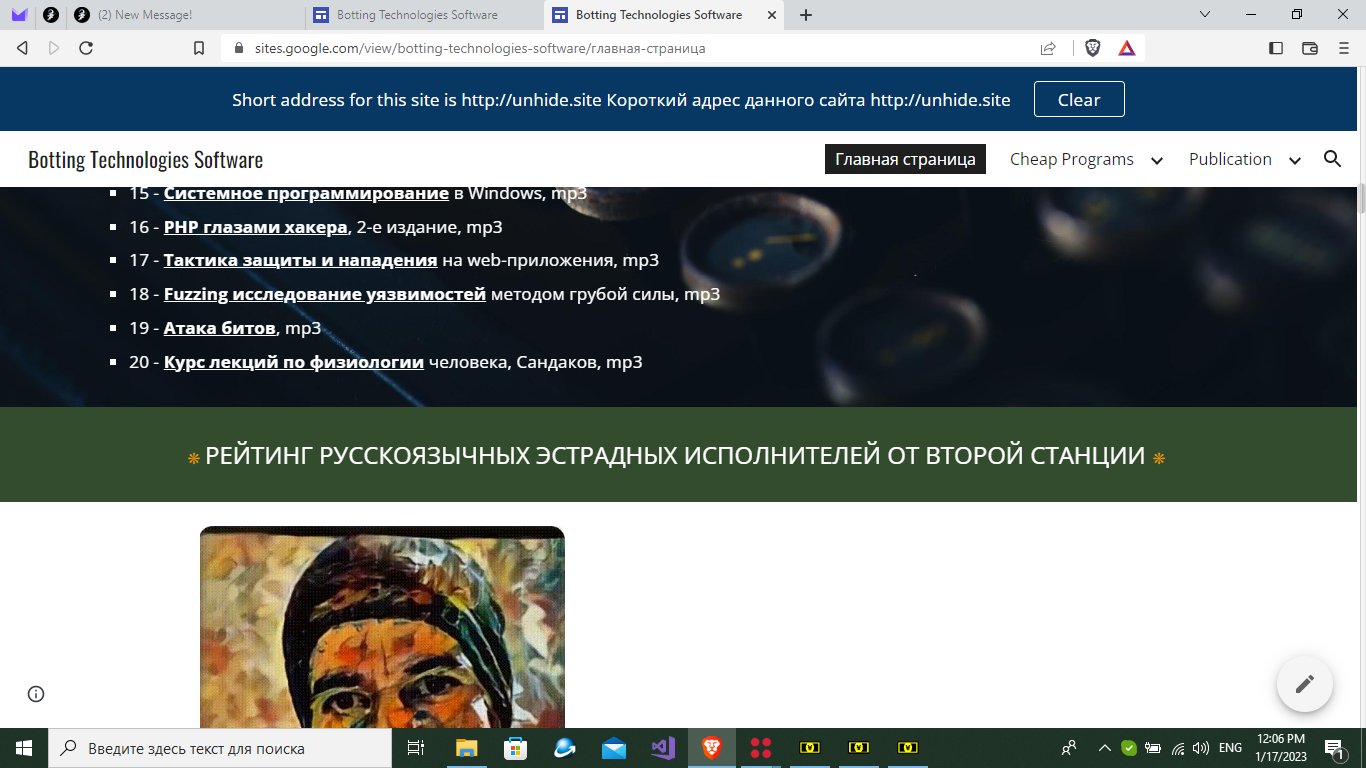Launch File Explorer from the taskbar
Viewport: 1366px width, 768px height.
[x=466, y=748]
